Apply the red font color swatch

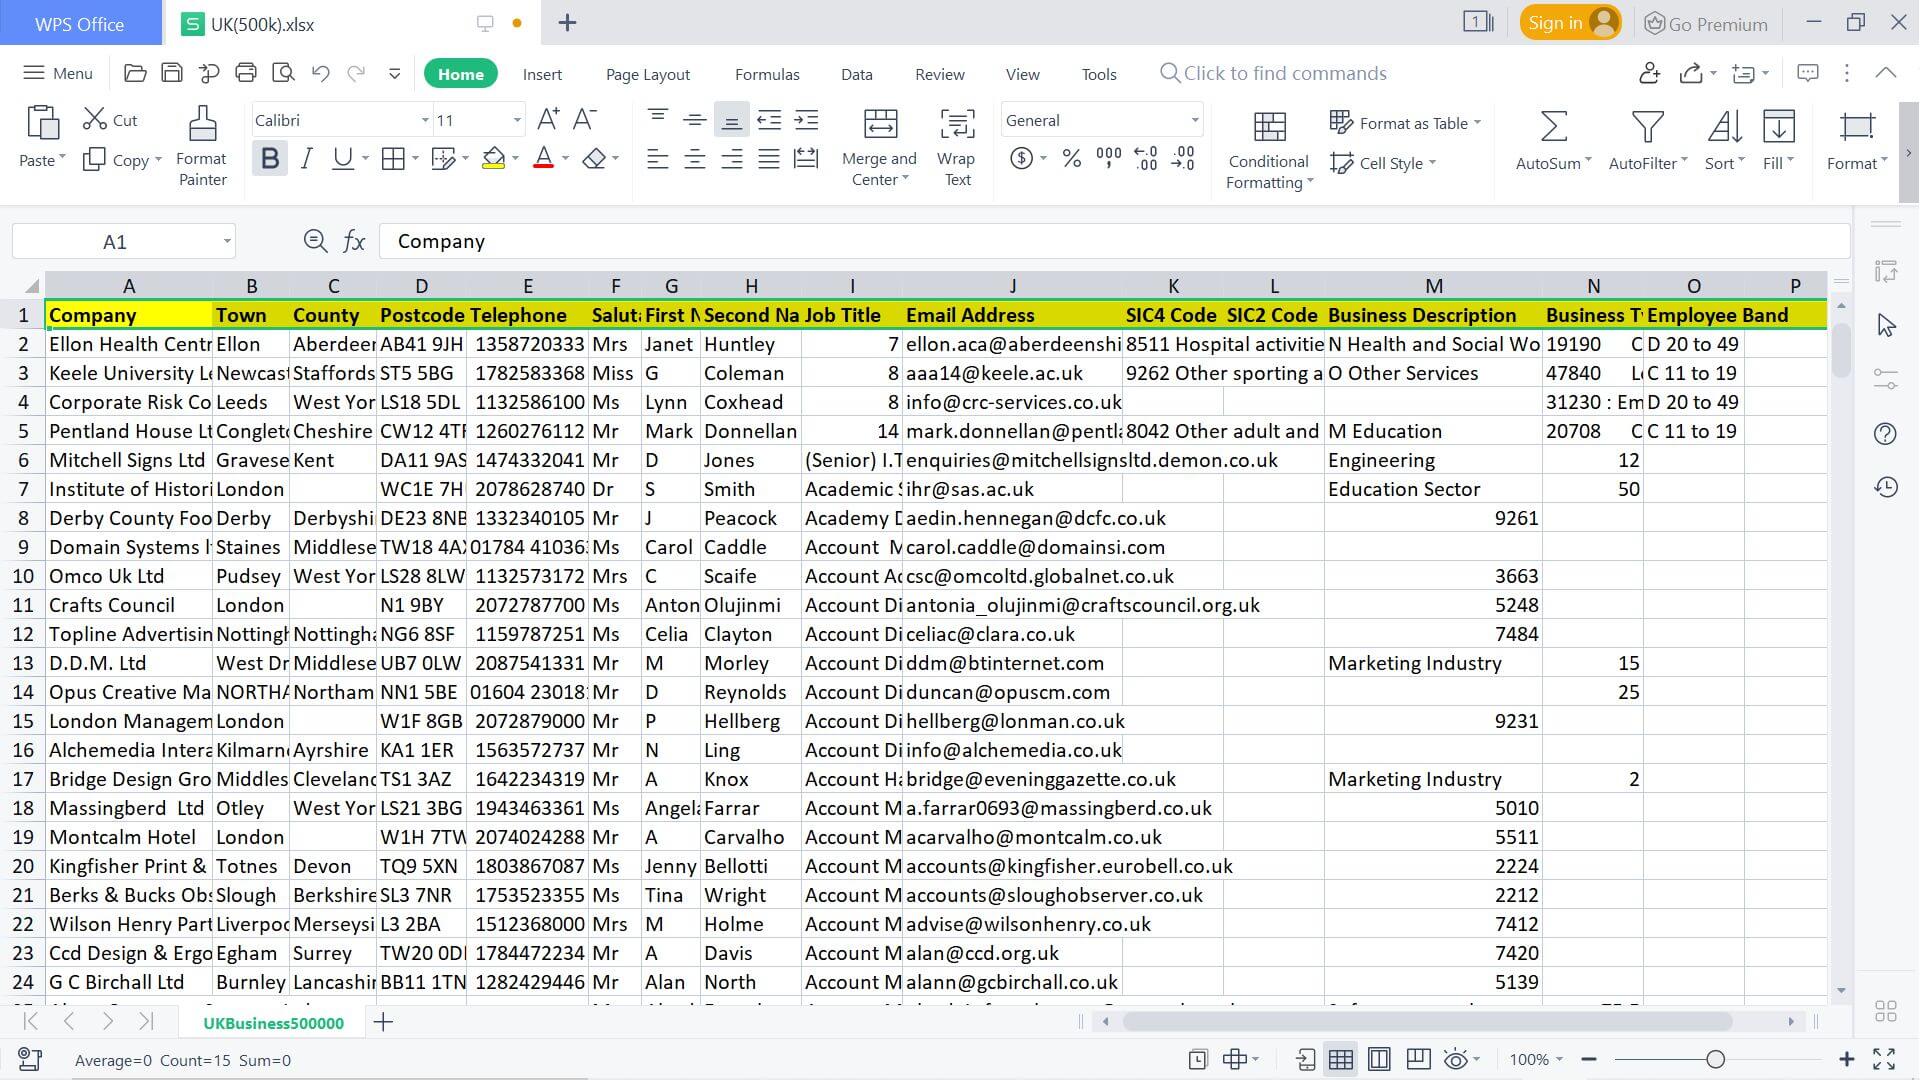coord(543,159)
